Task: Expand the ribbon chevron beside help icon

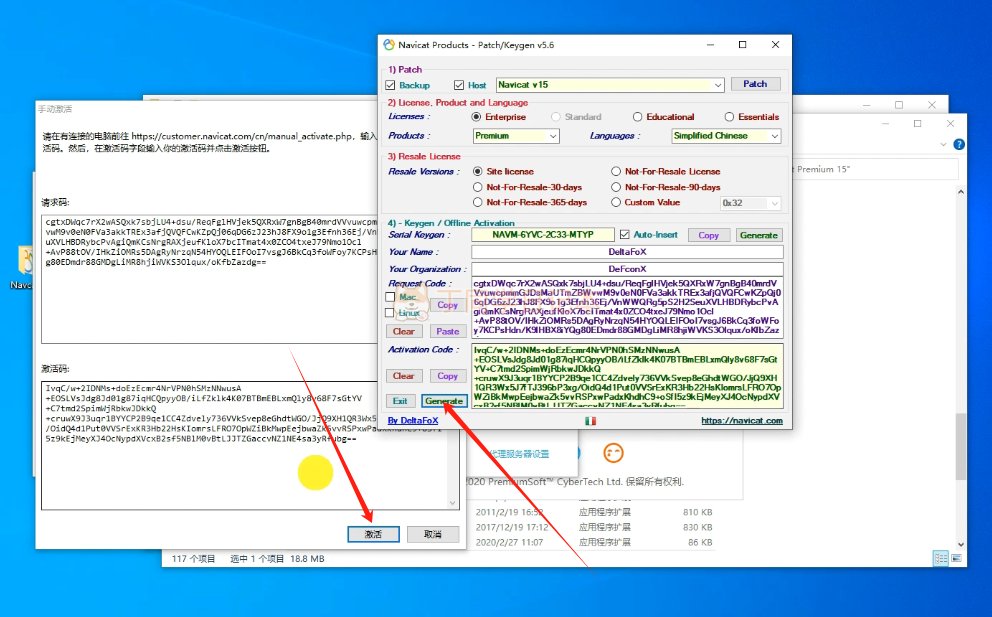Action: click(943, 144)
